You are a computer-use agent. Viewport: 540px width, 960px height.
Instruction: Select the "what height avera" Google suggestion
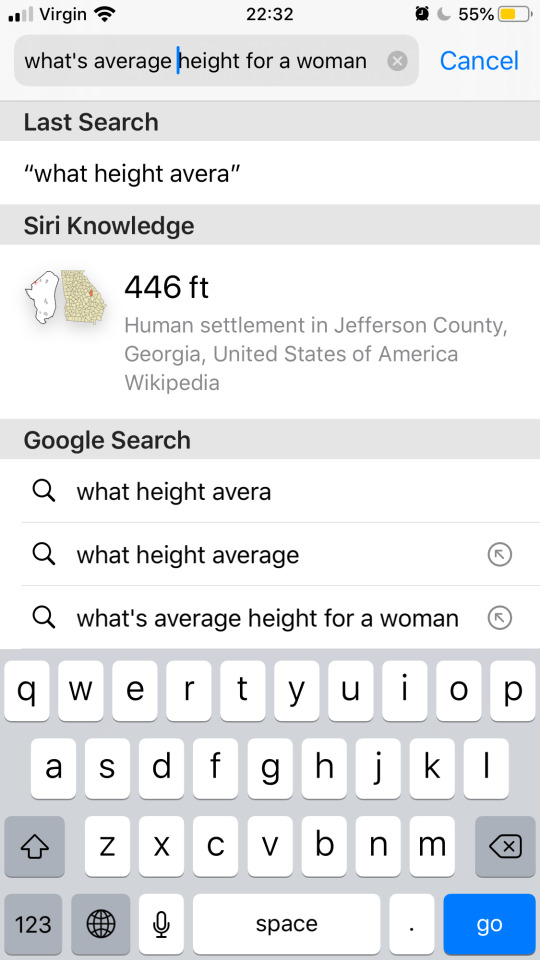tap(270, 491)
